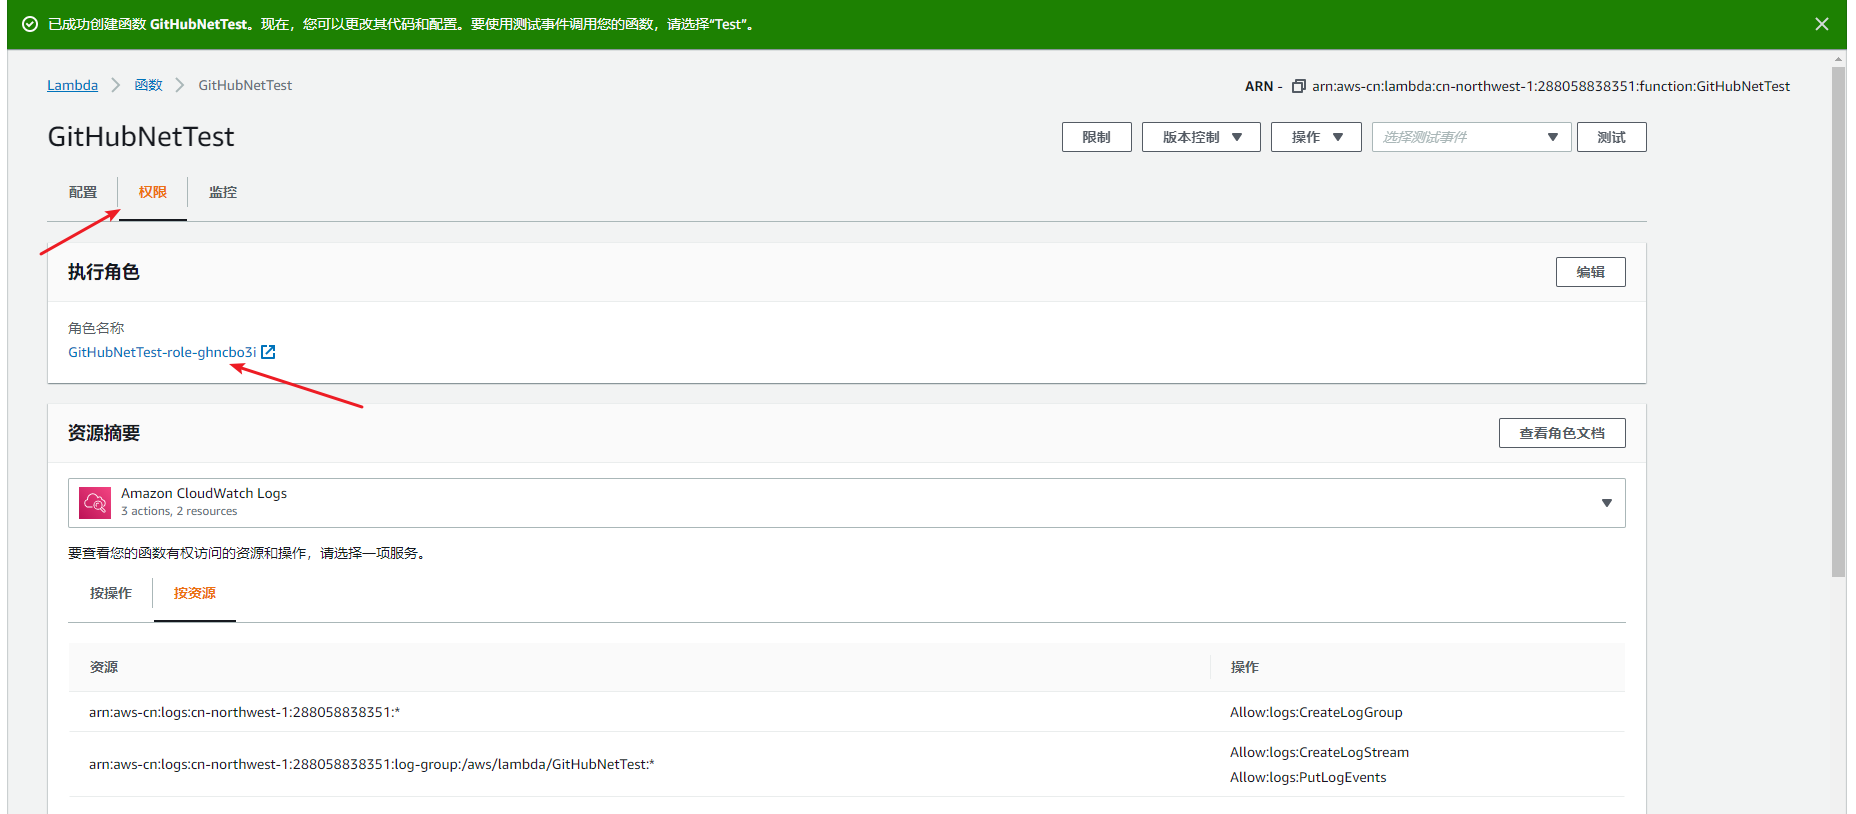Click the GitHubNetTest page heading
This screenshot has height=814, width=1856.
tap(141, 136)
